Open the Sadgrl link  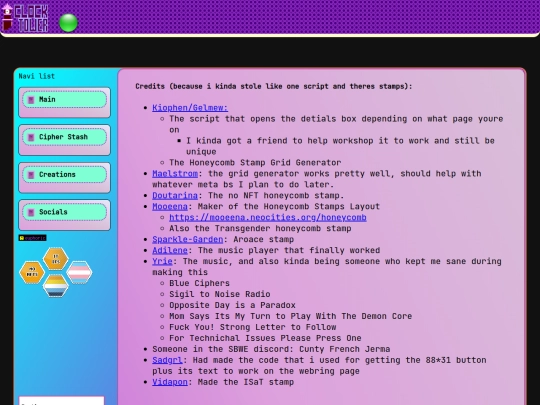[x=167, y=360]
